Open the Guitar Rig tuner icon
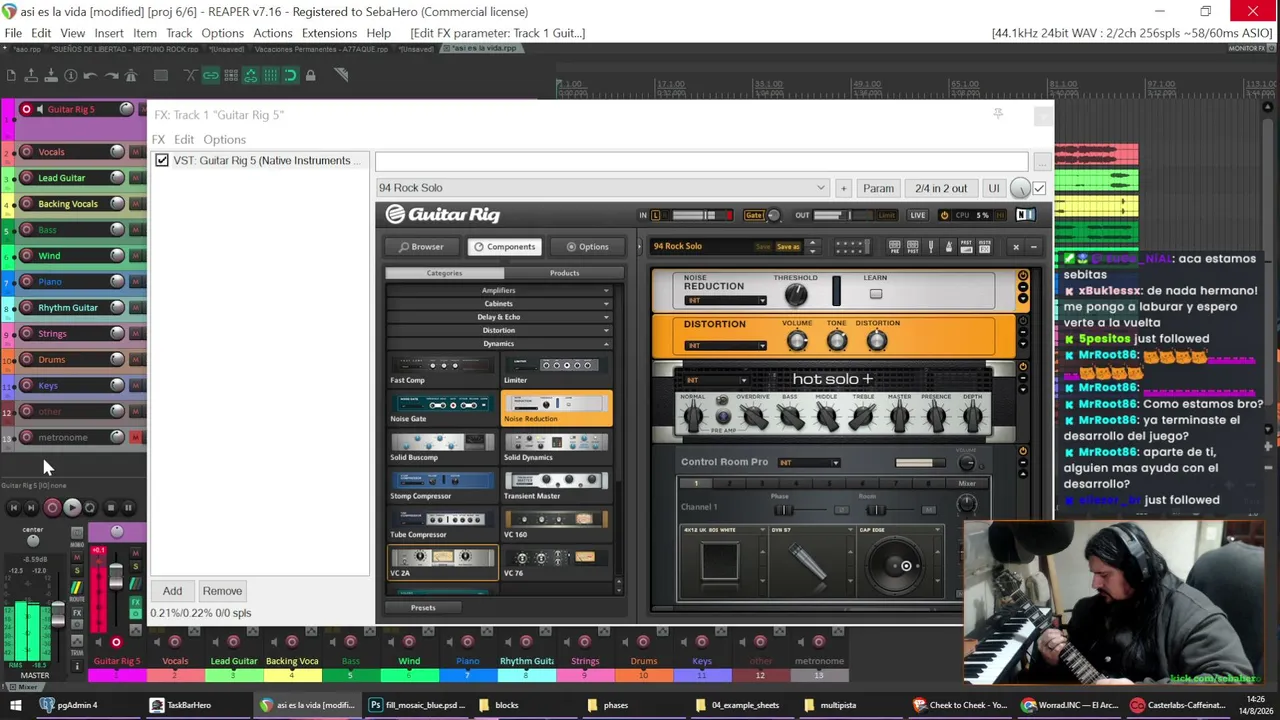Viewport: 1280px width, 720px height. (x=931, y=246)
